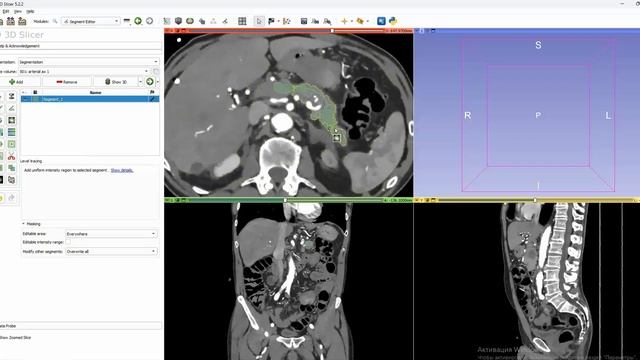Open the view layout grid selector
640x360 pixels.
click(242, 21)
